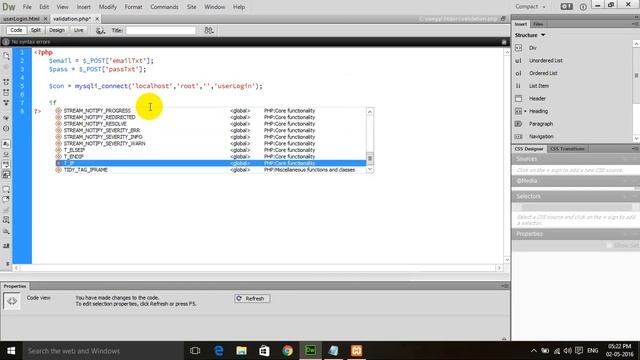Click the Open Documents icon in coding toolbar

[x=6, y=56]
